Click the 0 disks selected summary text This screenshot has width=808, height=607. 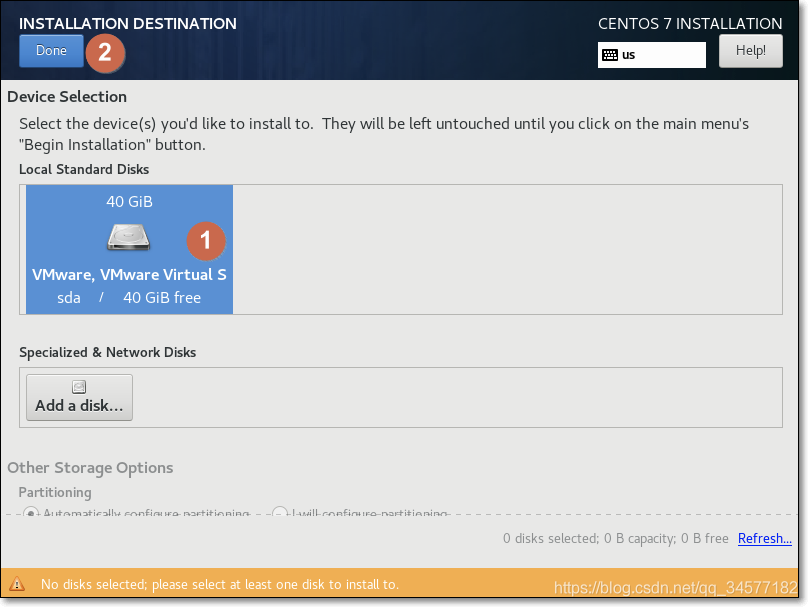616,538
